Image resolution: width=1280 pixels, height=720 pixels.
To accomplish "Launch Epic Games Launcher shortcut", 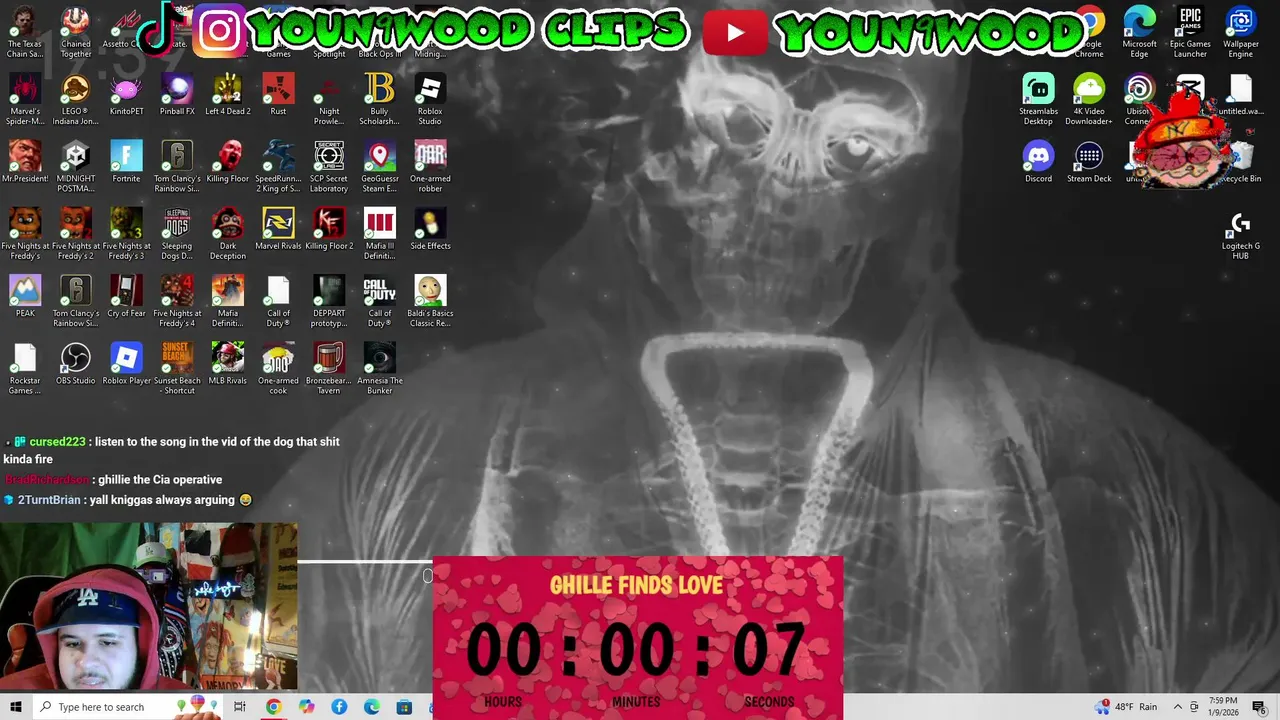I will (1190, 32).
